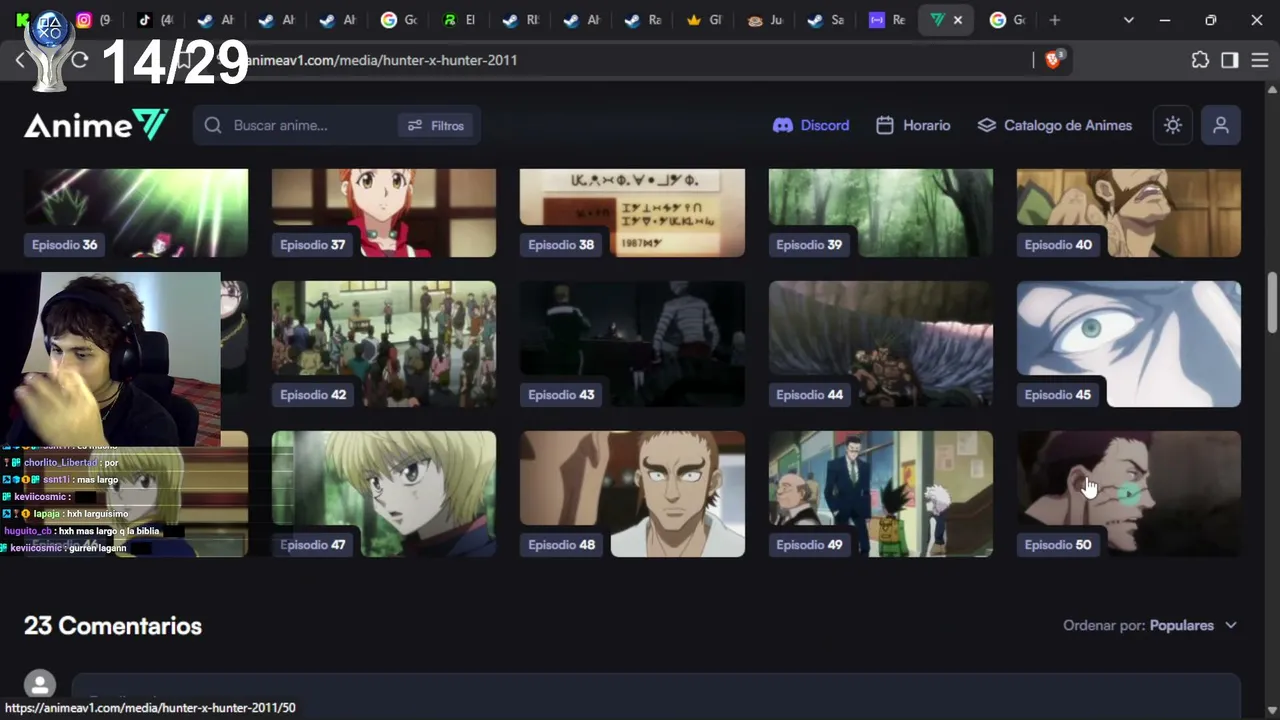Toggle the light/dark theme sun button
The image size is (1280, 720).
tap(1173, 125)
